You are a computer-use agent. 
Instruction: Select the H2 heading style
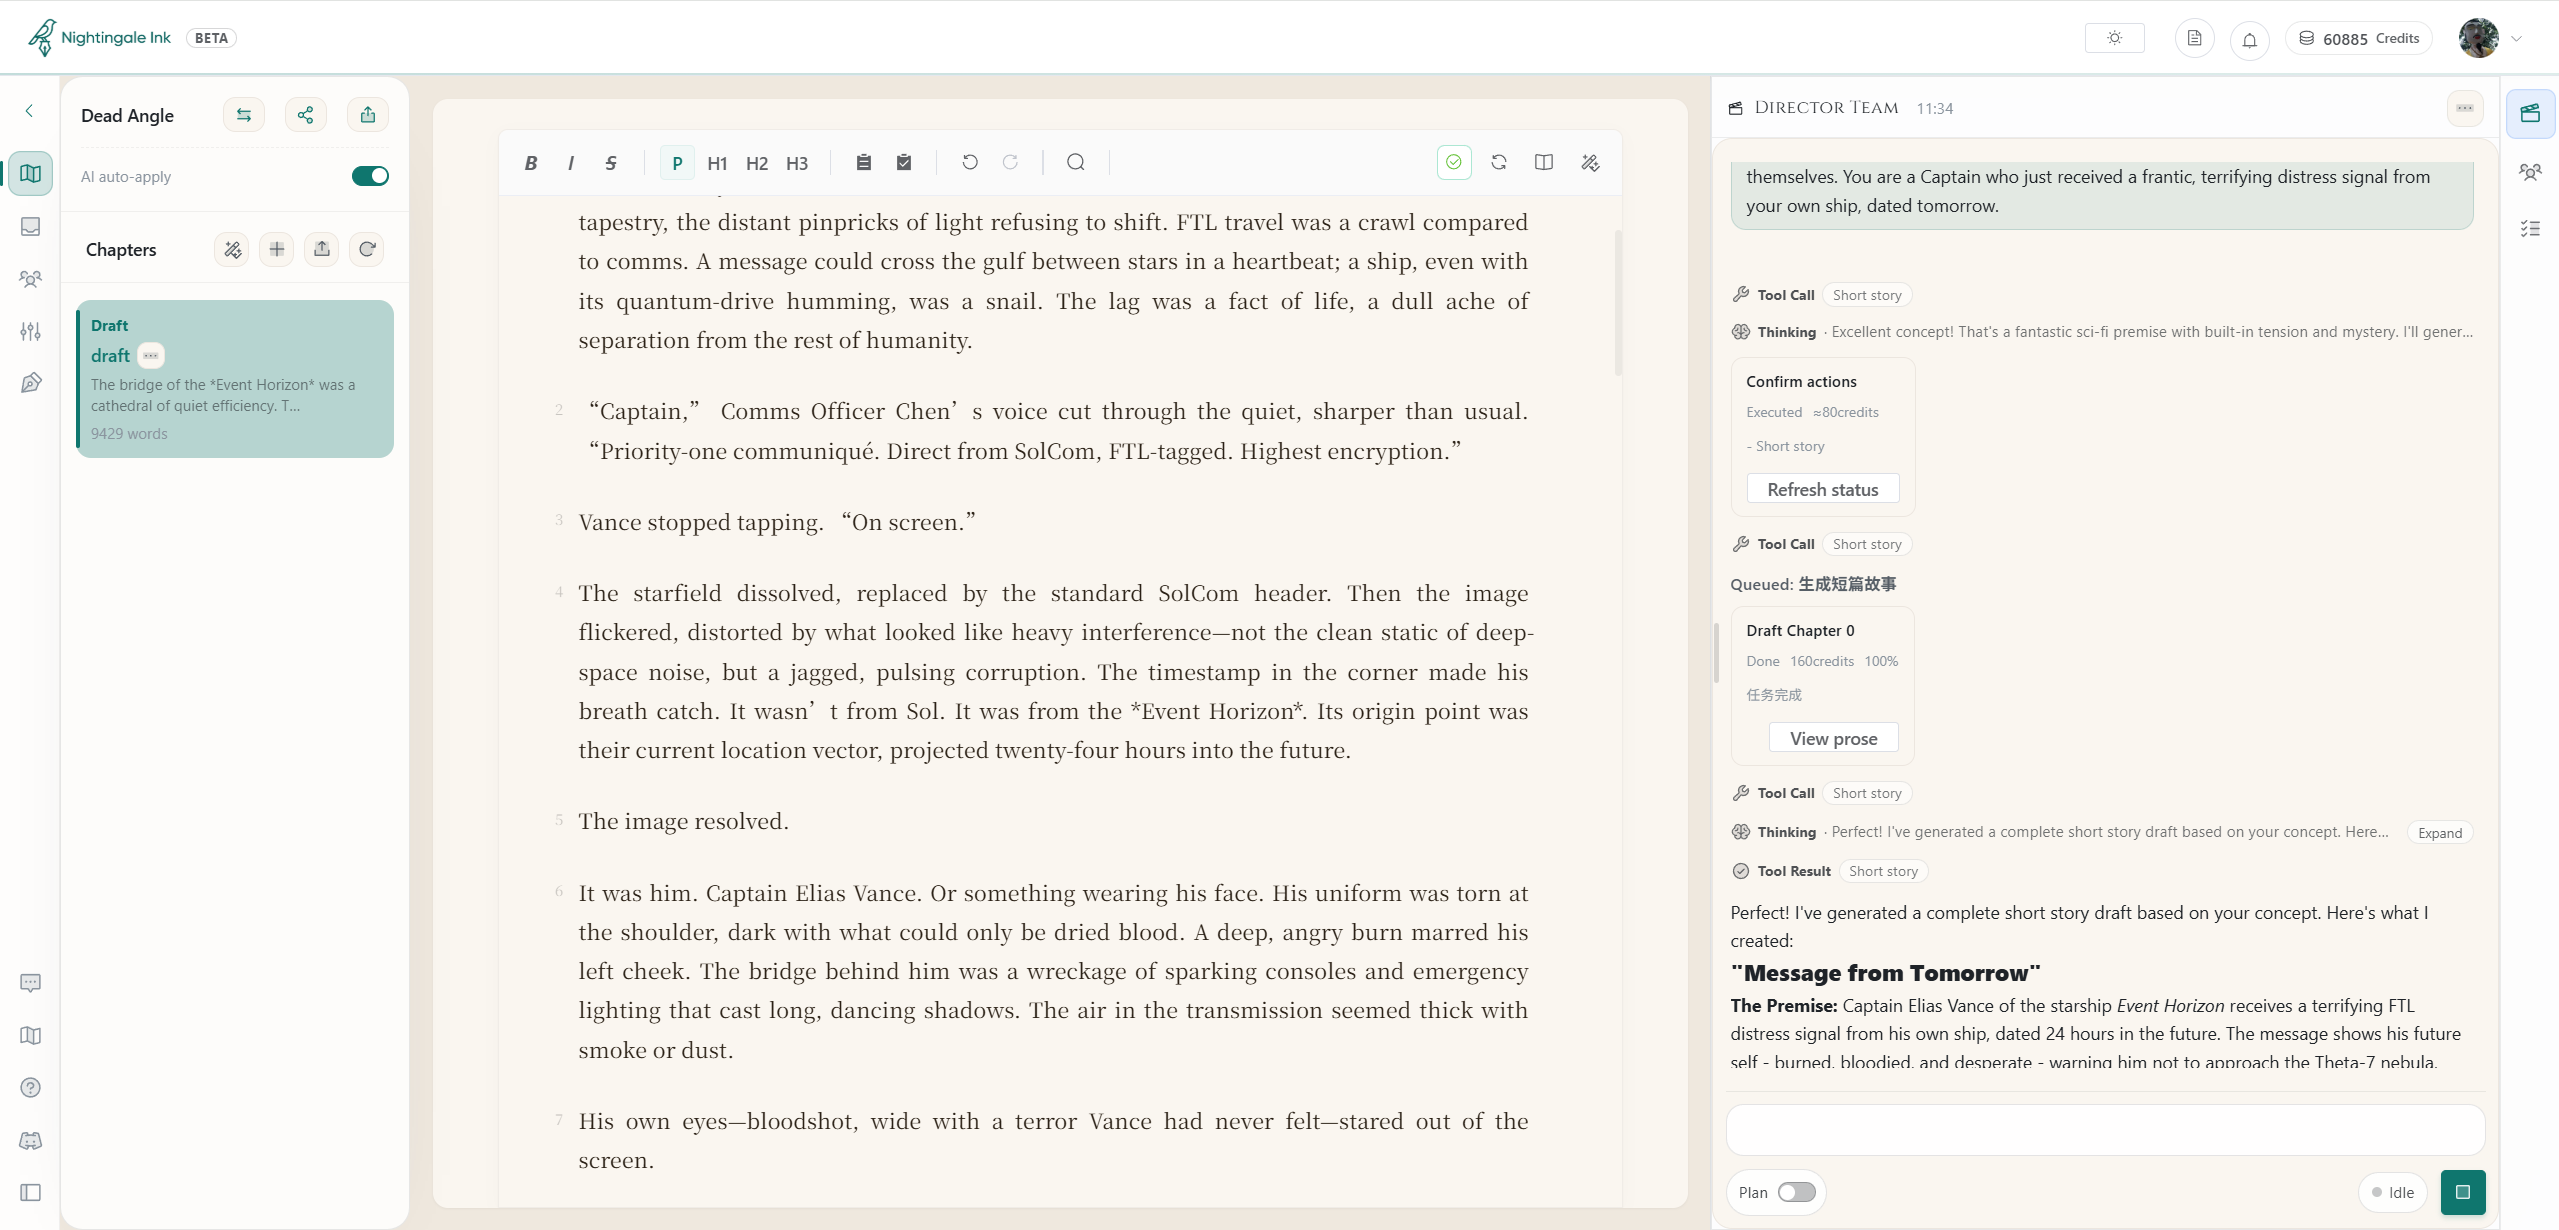tap(757, 163)
